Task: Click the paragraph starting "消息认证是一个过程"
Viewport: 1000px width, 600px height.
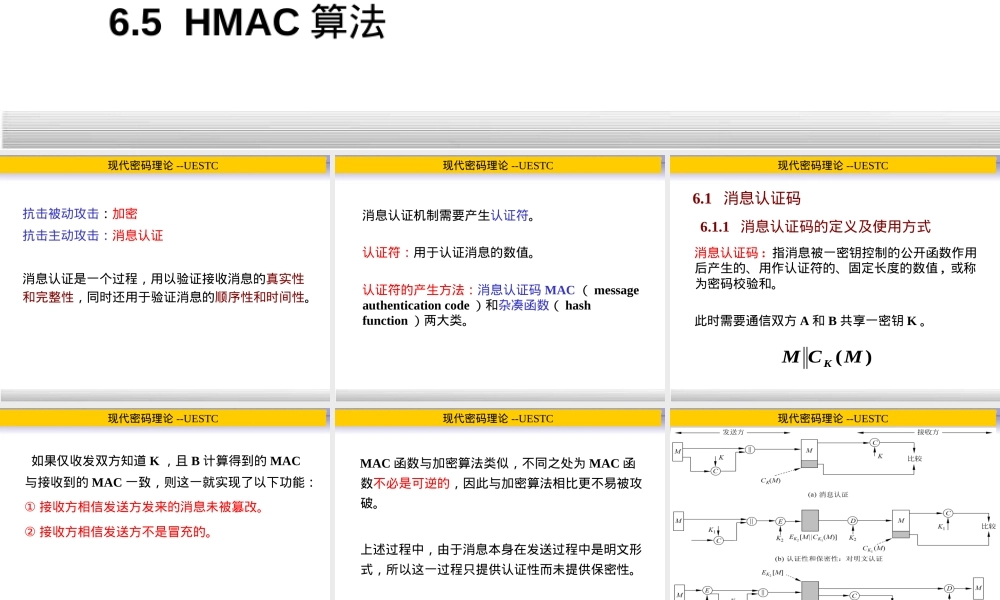Action: tap(166, 288)
